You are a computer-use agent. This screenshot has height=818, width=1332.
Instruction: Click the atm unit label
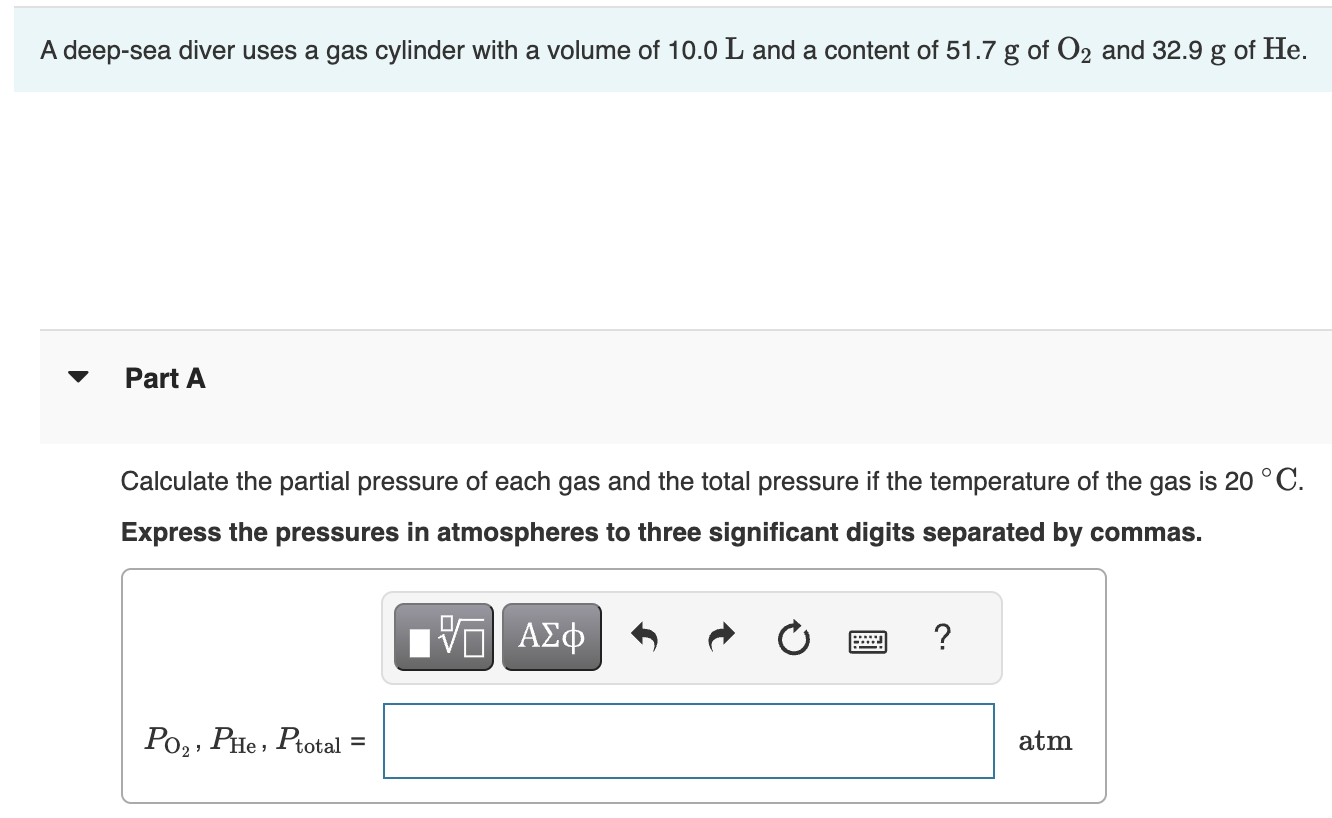tap(1045, 740)
